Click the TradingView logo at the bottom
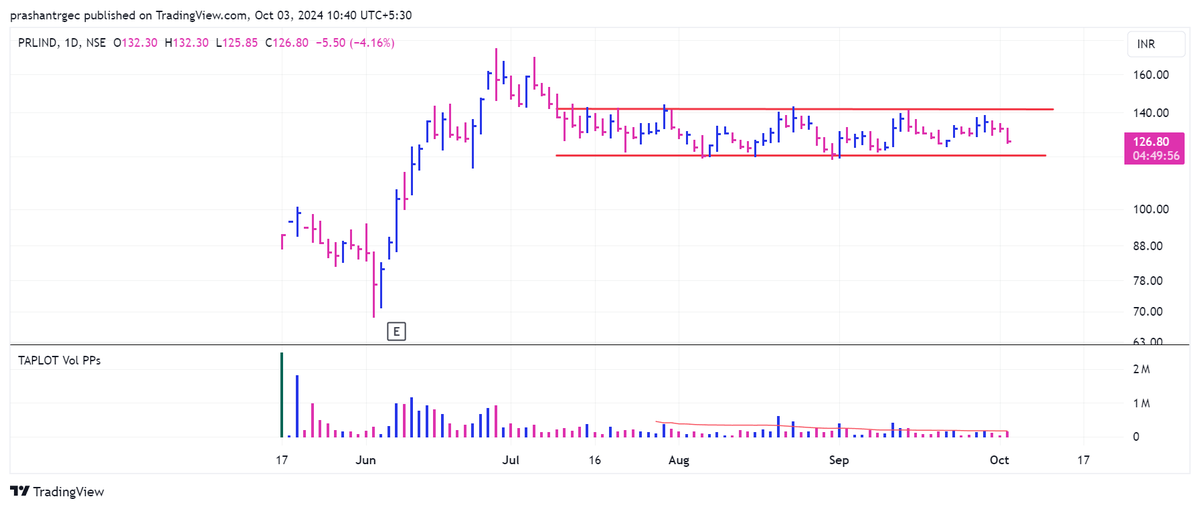The height and width of the screenshot is (509, 1200). 56,491
